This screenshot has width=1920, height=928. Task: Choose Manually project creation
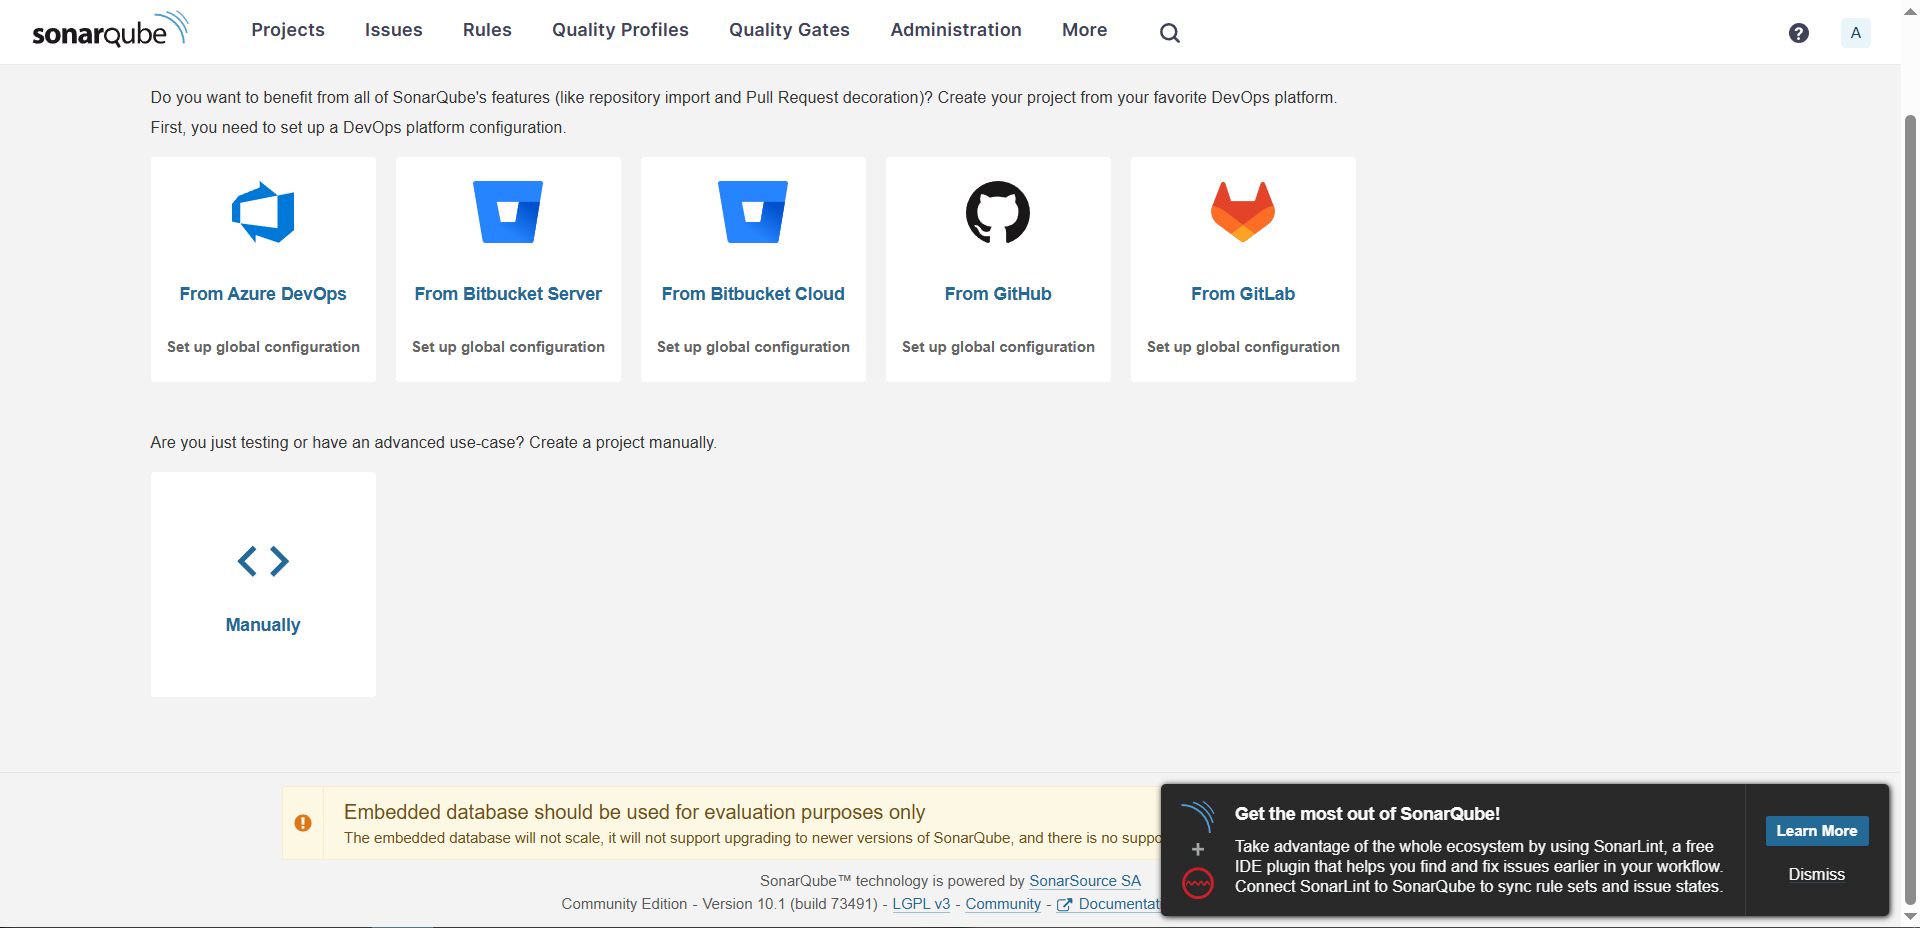[263, 625]
